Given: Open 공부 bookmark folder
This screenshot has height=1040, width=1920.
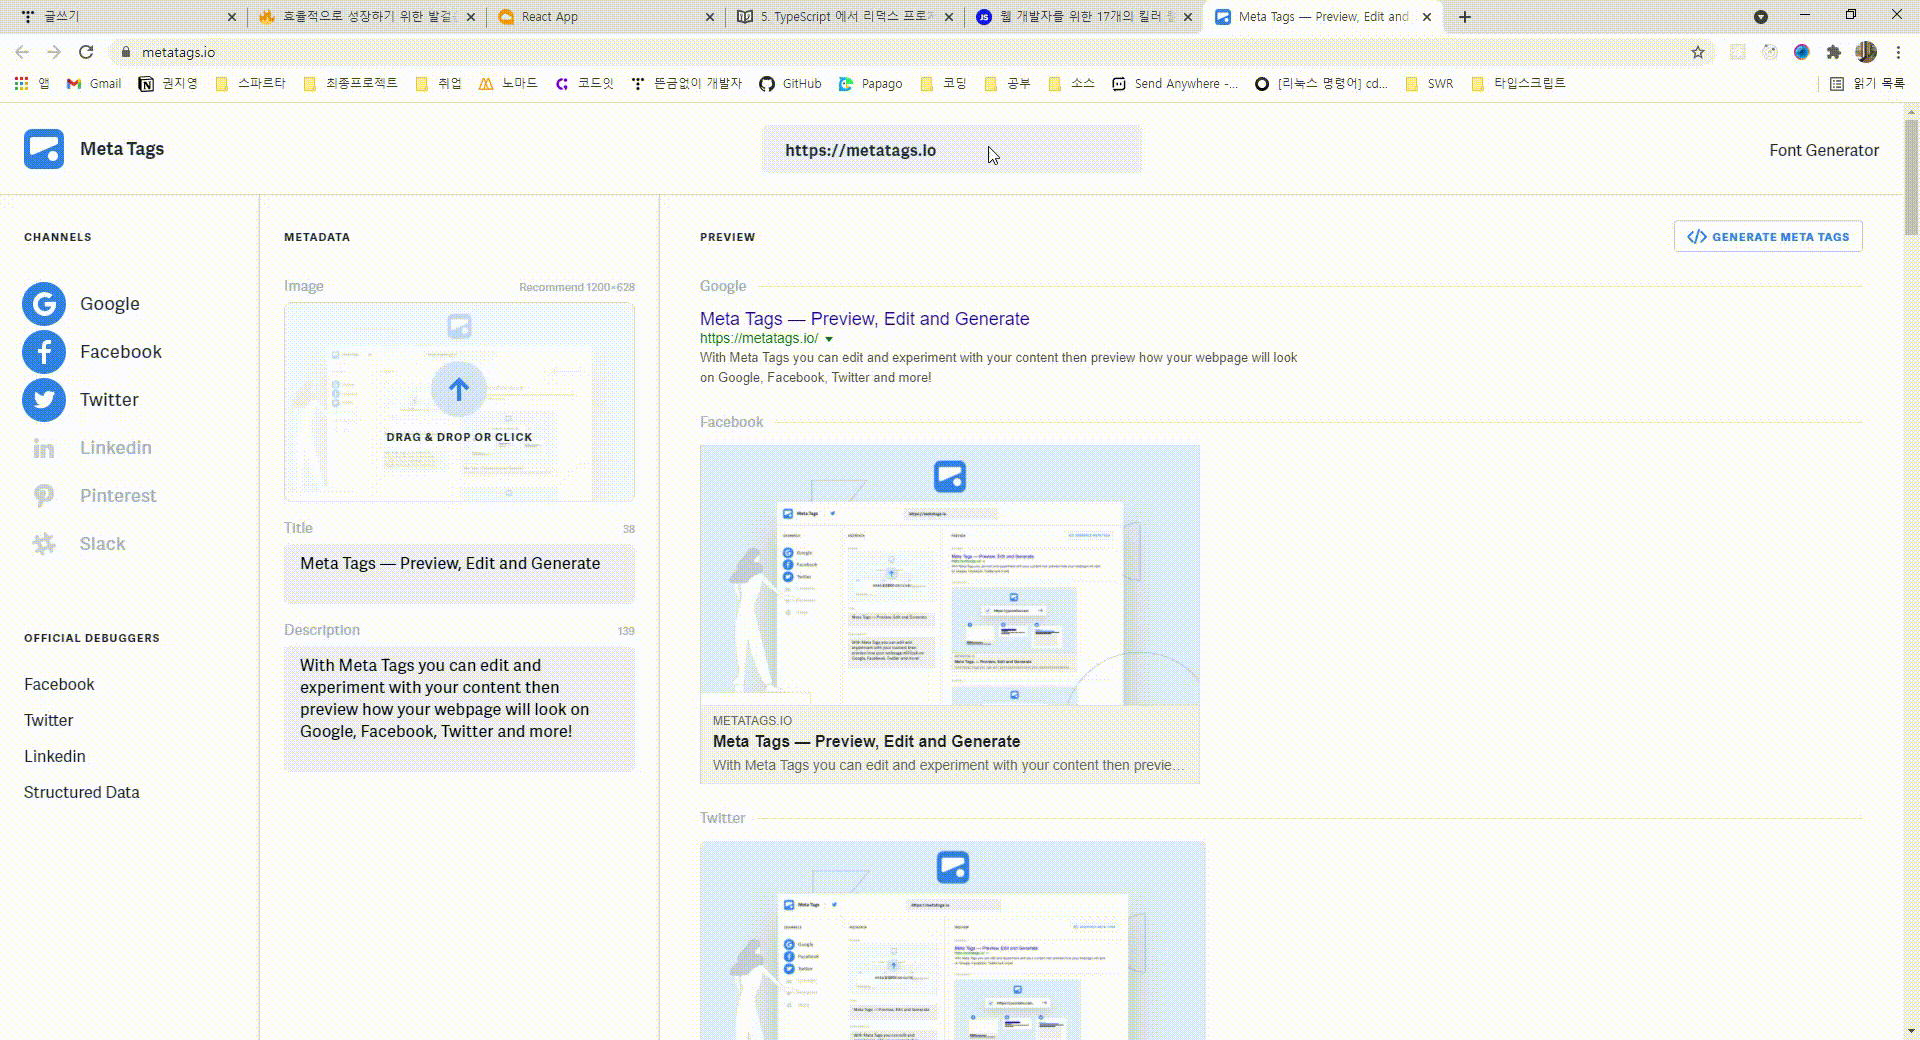Looking at the screenshot, I should click(x=1007, y=84).
